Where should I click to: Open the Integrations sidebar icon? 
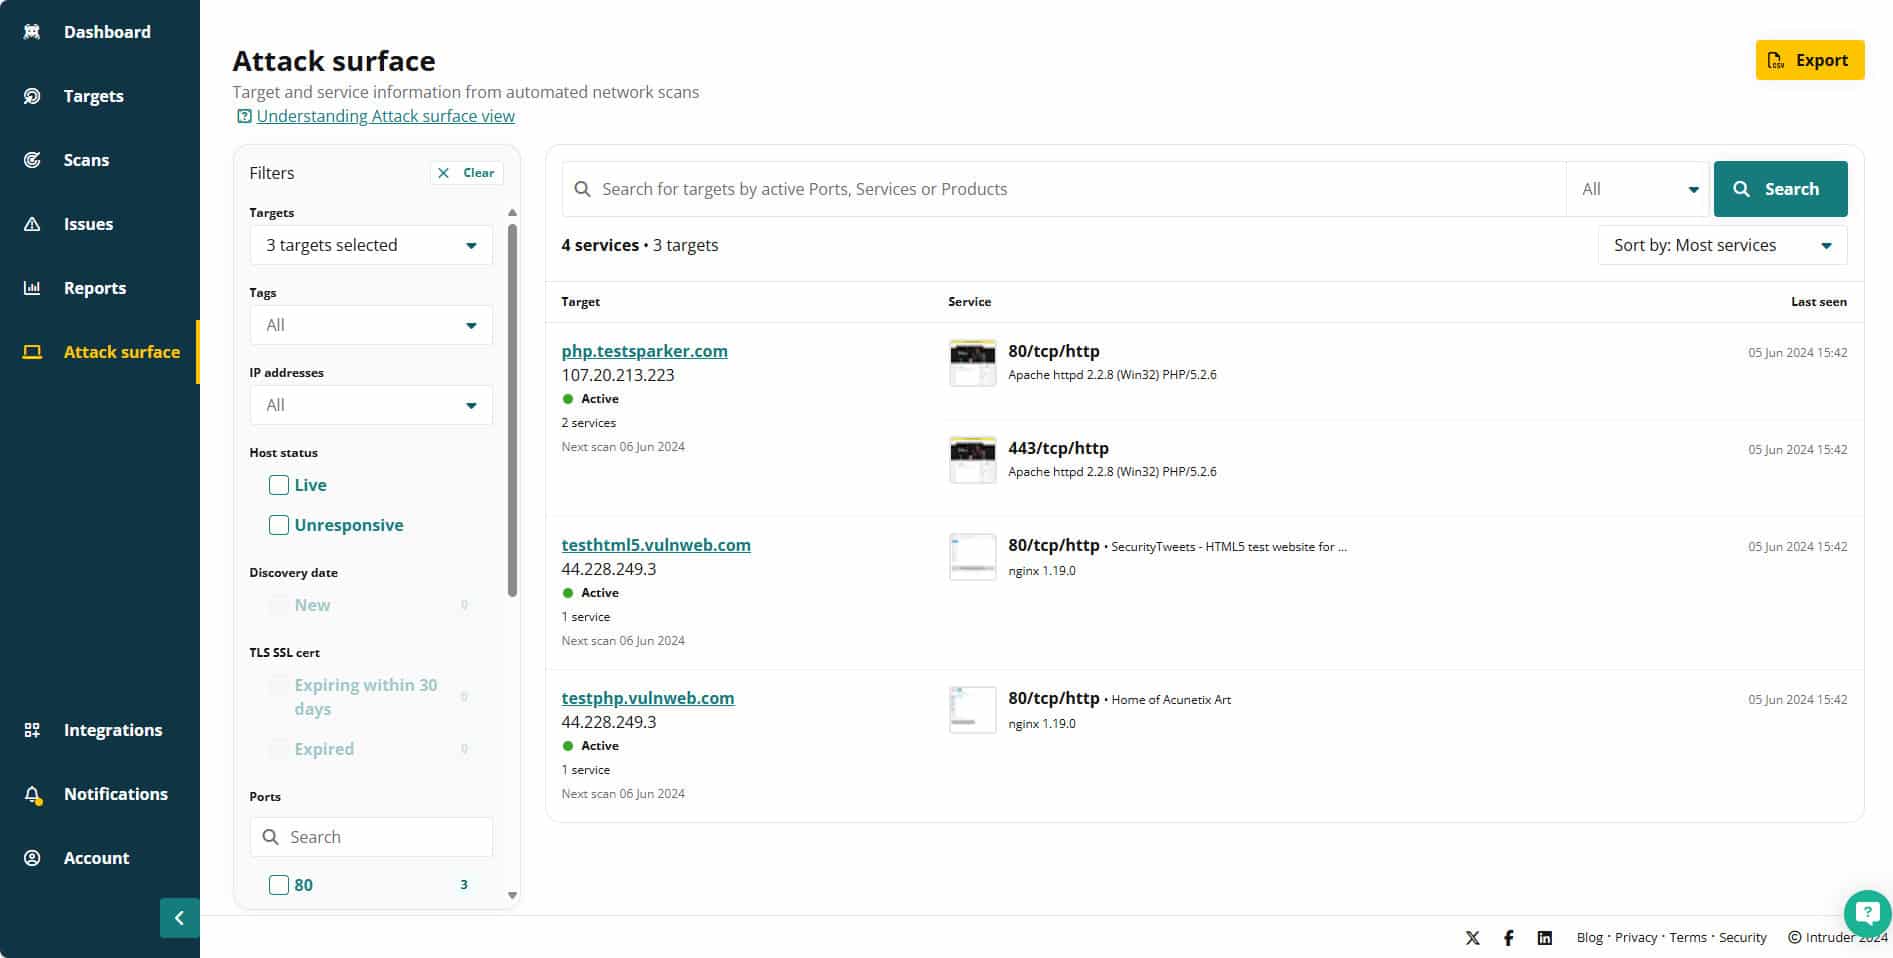point(32,730)
